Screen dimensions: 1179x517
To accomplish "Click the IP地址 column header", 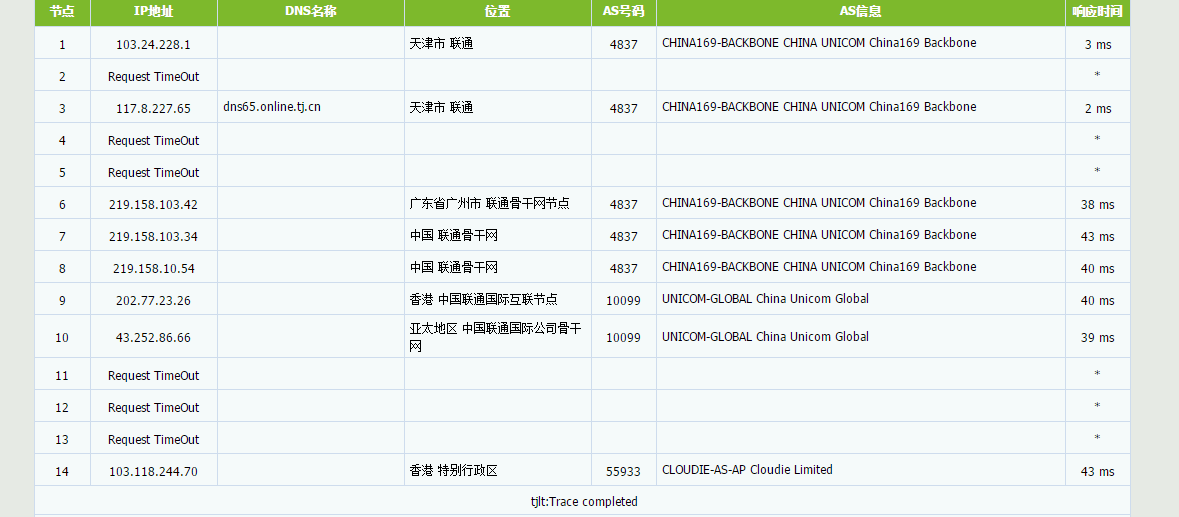I will coord(153,12).
